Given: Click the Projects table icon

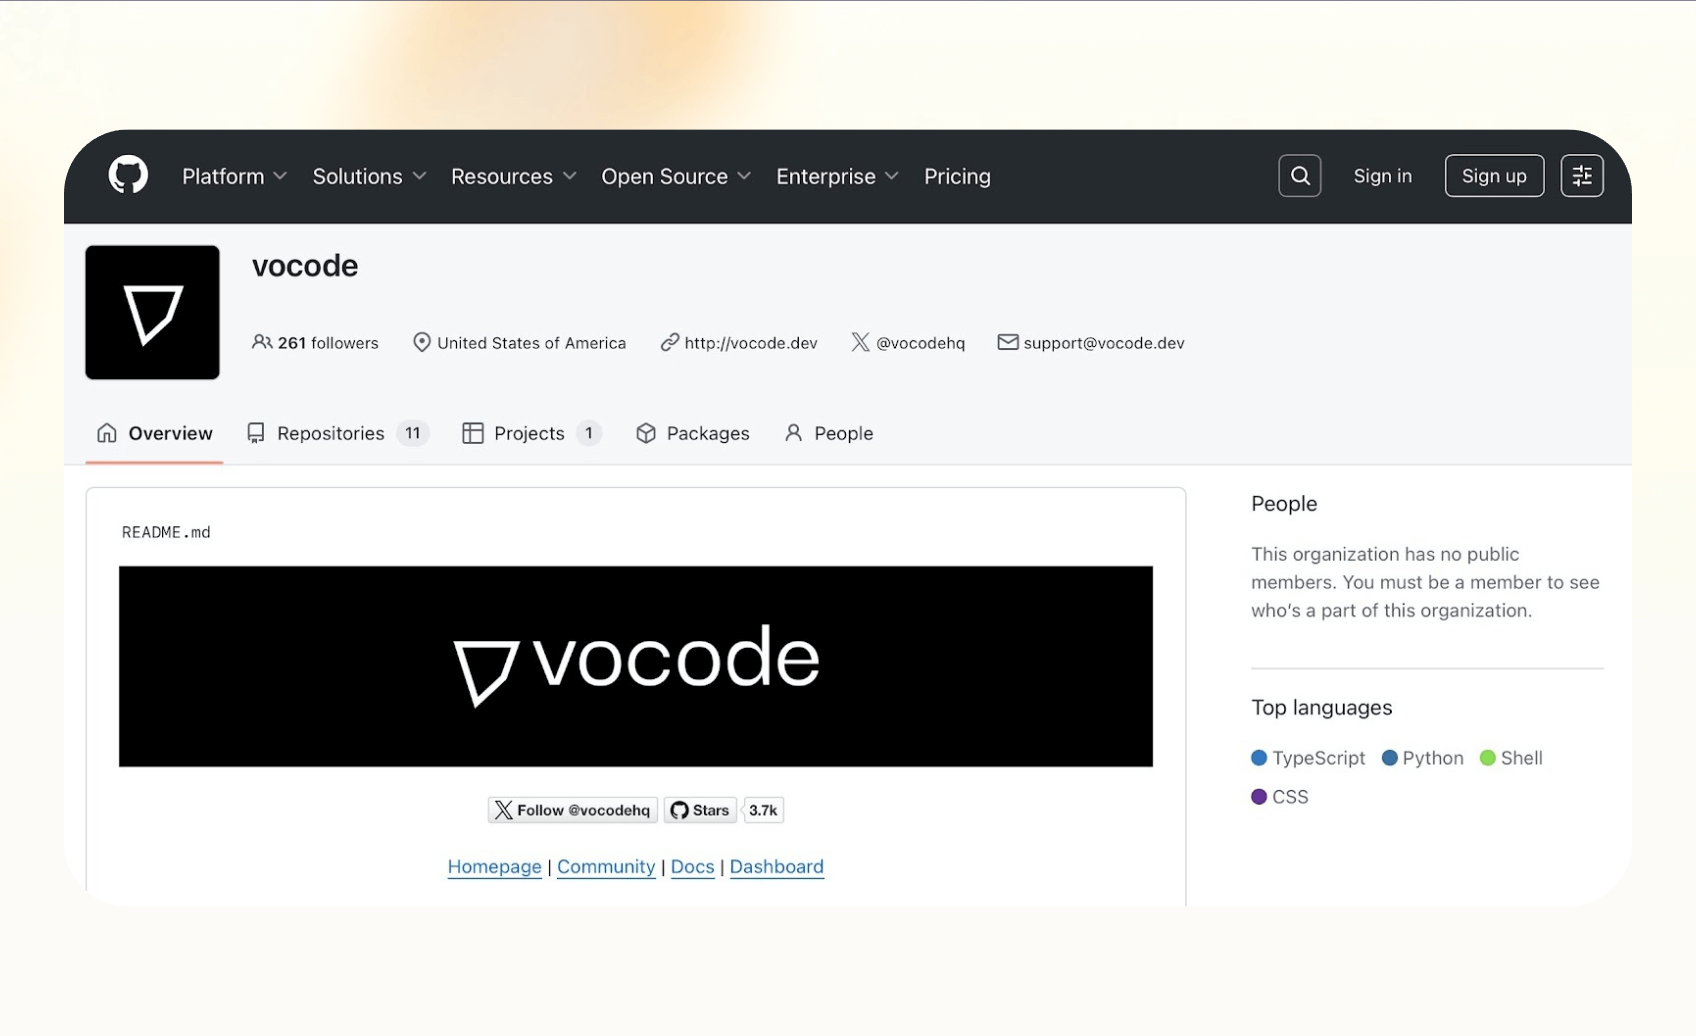Looking at the screenshot, I should (473, 433).
